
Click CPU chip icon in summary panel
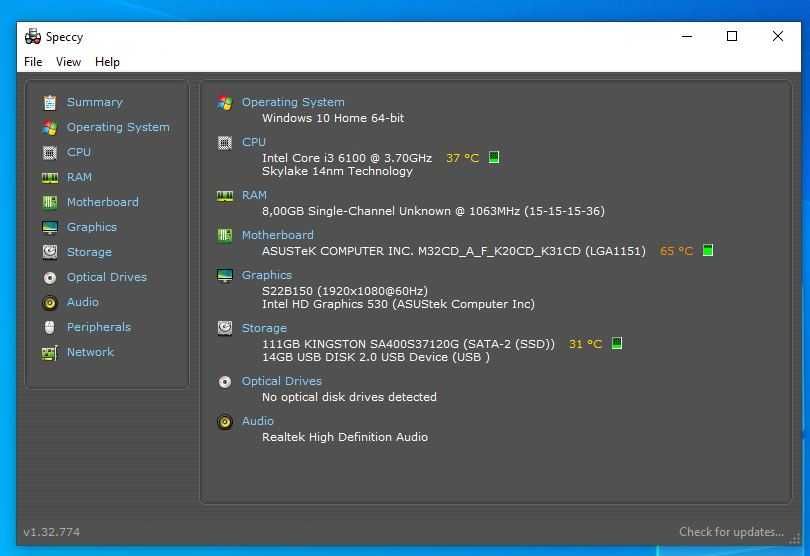[x=225, y=143]
